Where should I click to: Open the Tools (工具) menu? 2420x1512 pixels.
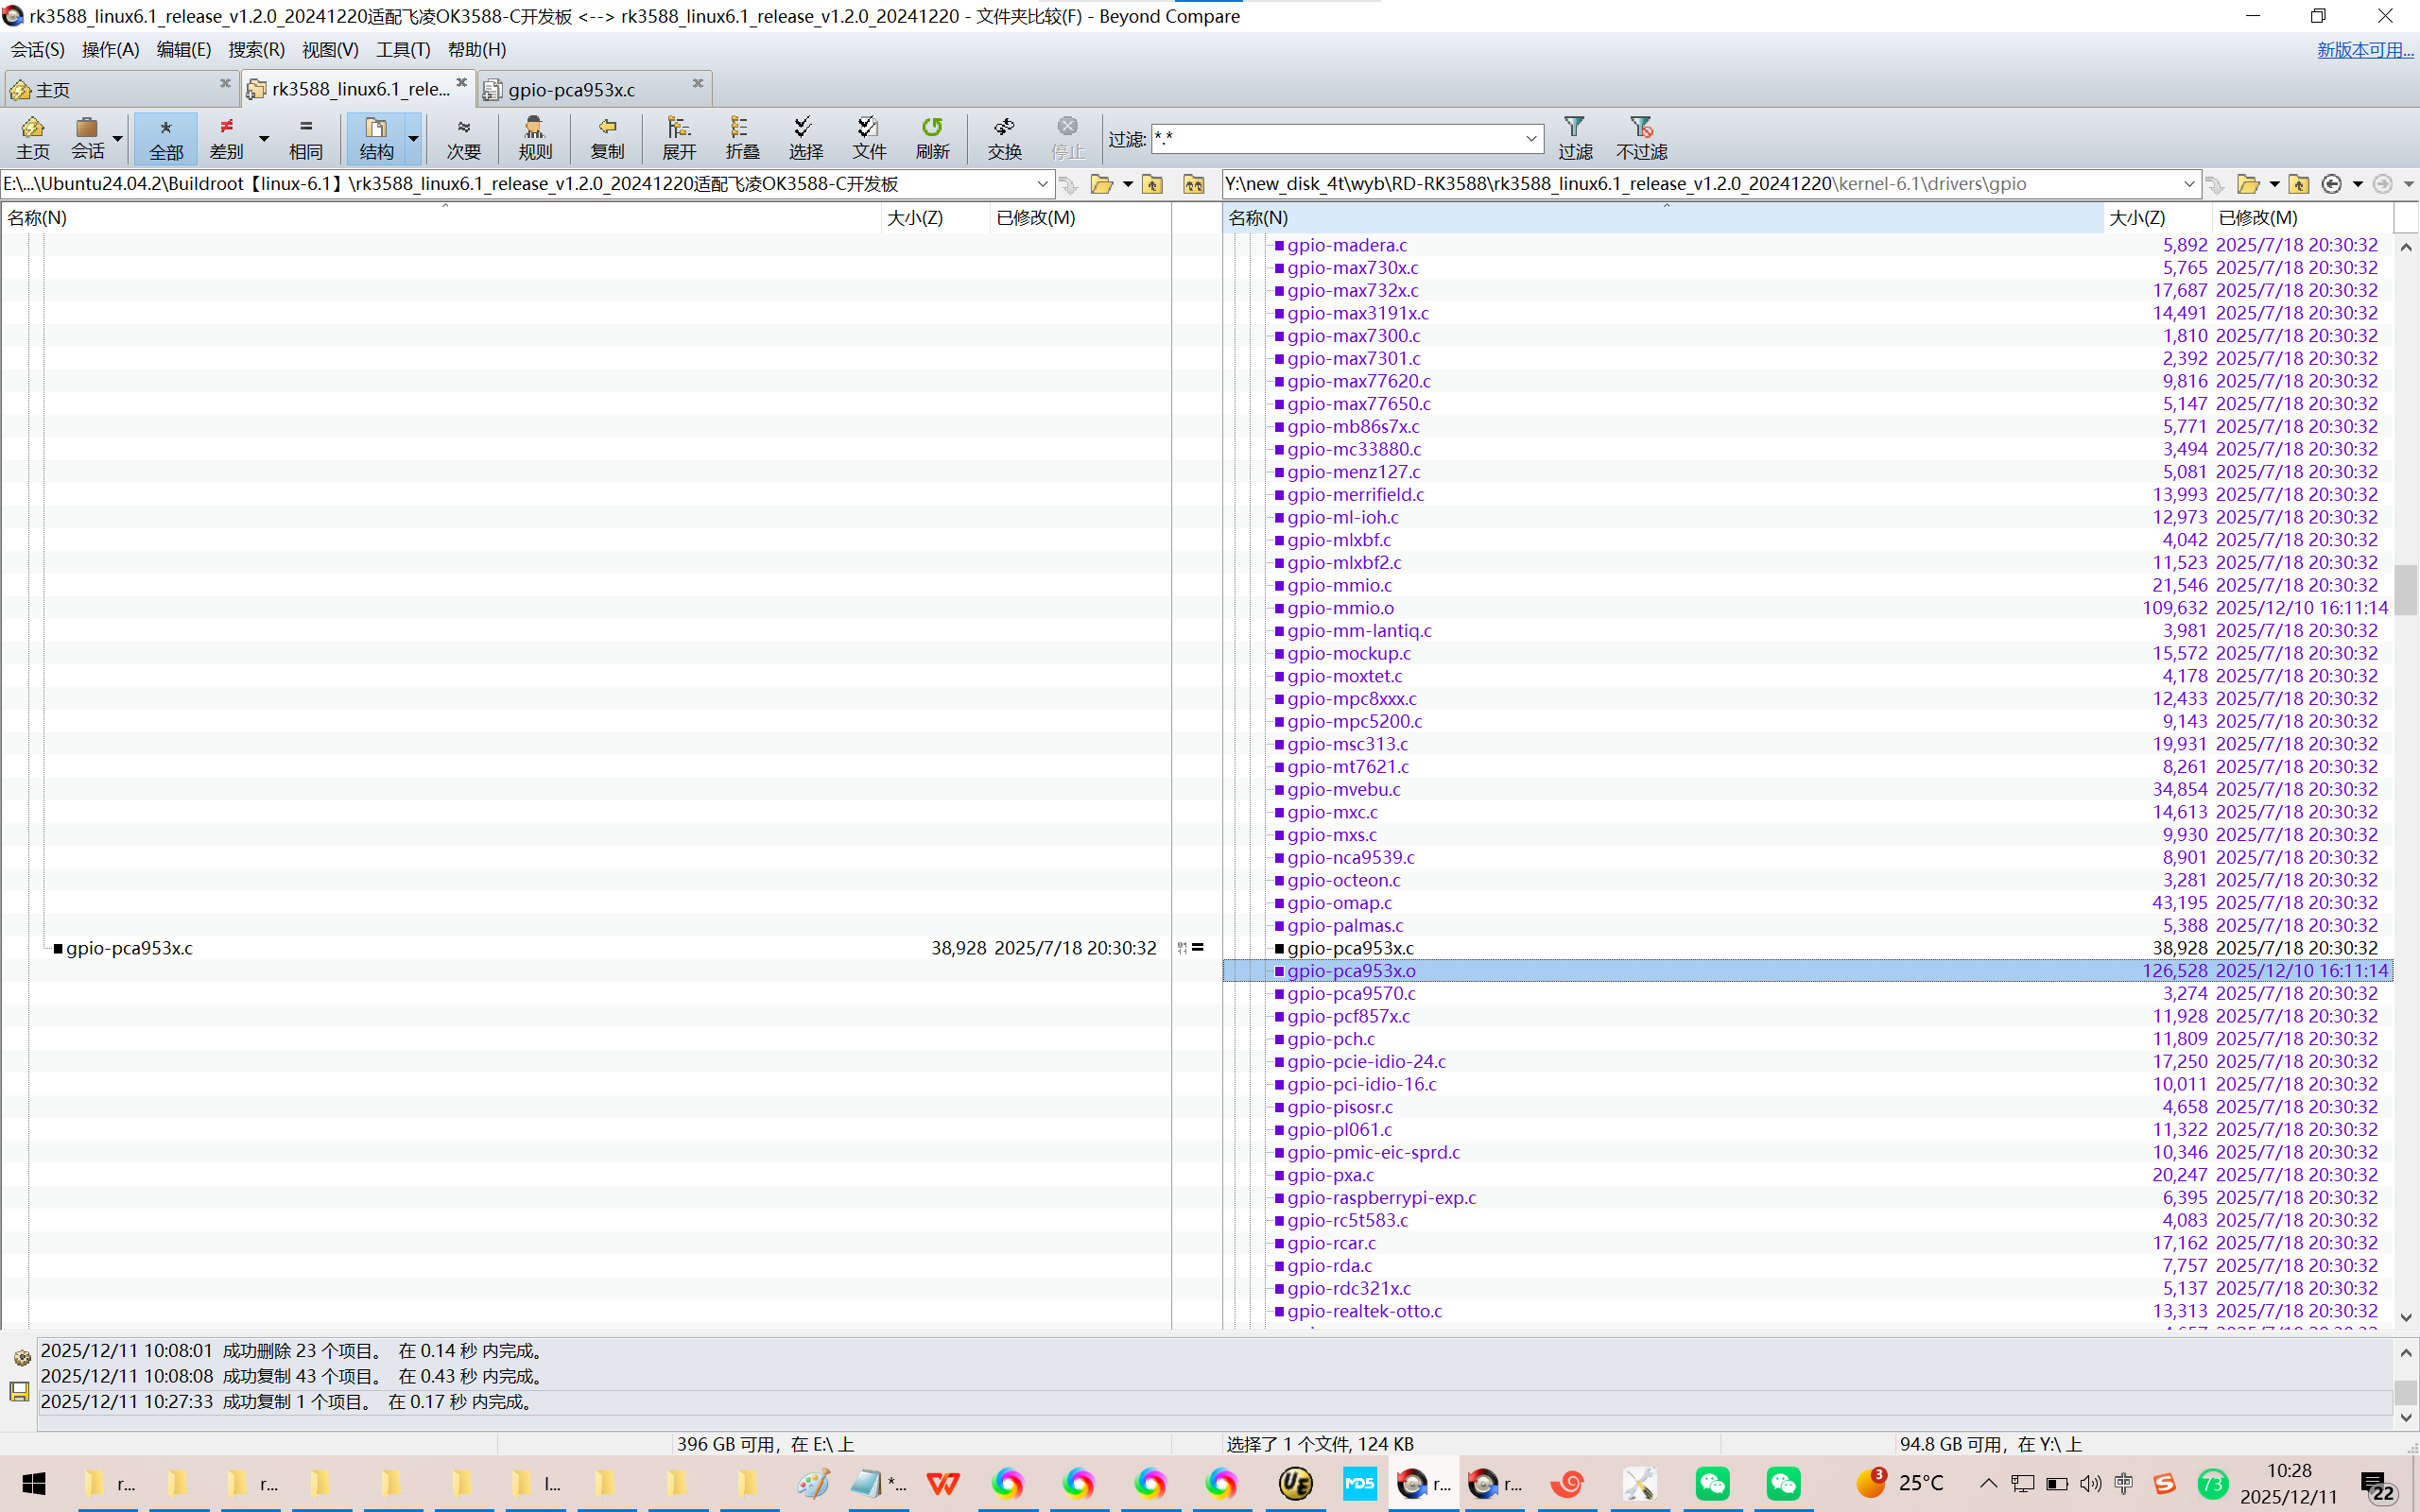coord(402,49)
